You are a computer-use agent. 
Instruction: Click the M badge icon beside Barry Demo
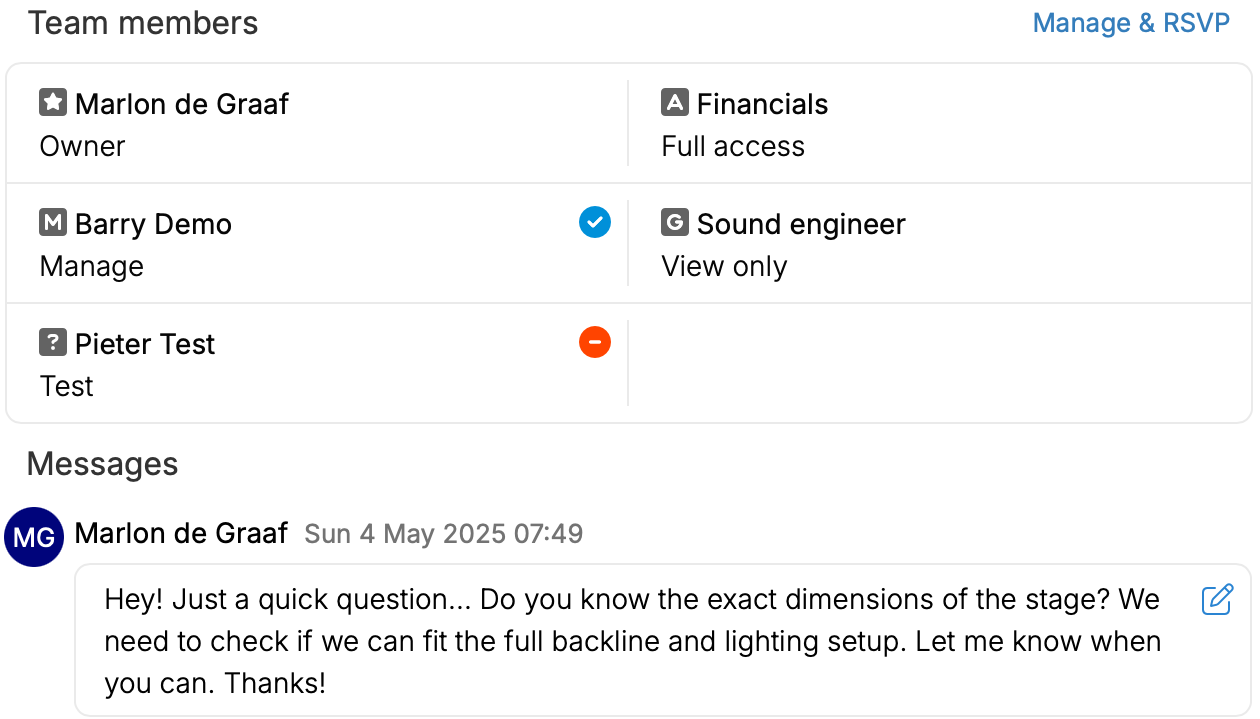pyautogui.click(x=53, y=222)
